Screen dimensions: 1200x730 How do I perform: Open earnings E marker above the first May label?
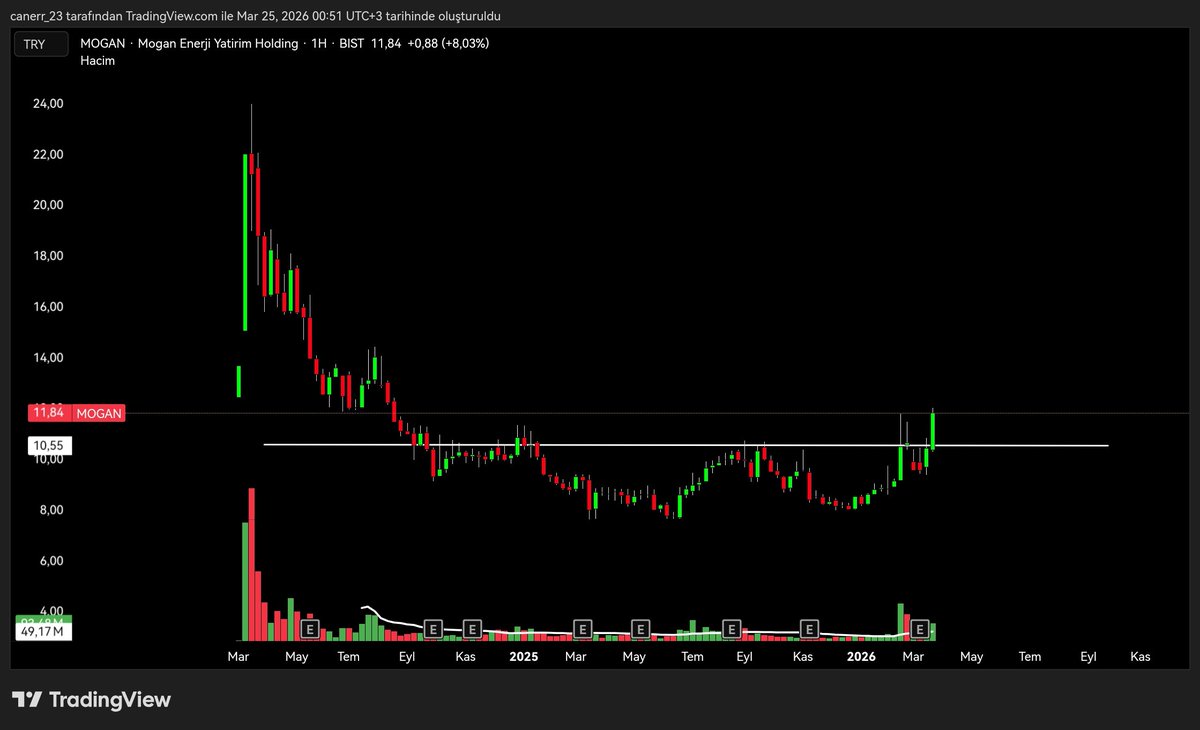click(x=310, y=630)
